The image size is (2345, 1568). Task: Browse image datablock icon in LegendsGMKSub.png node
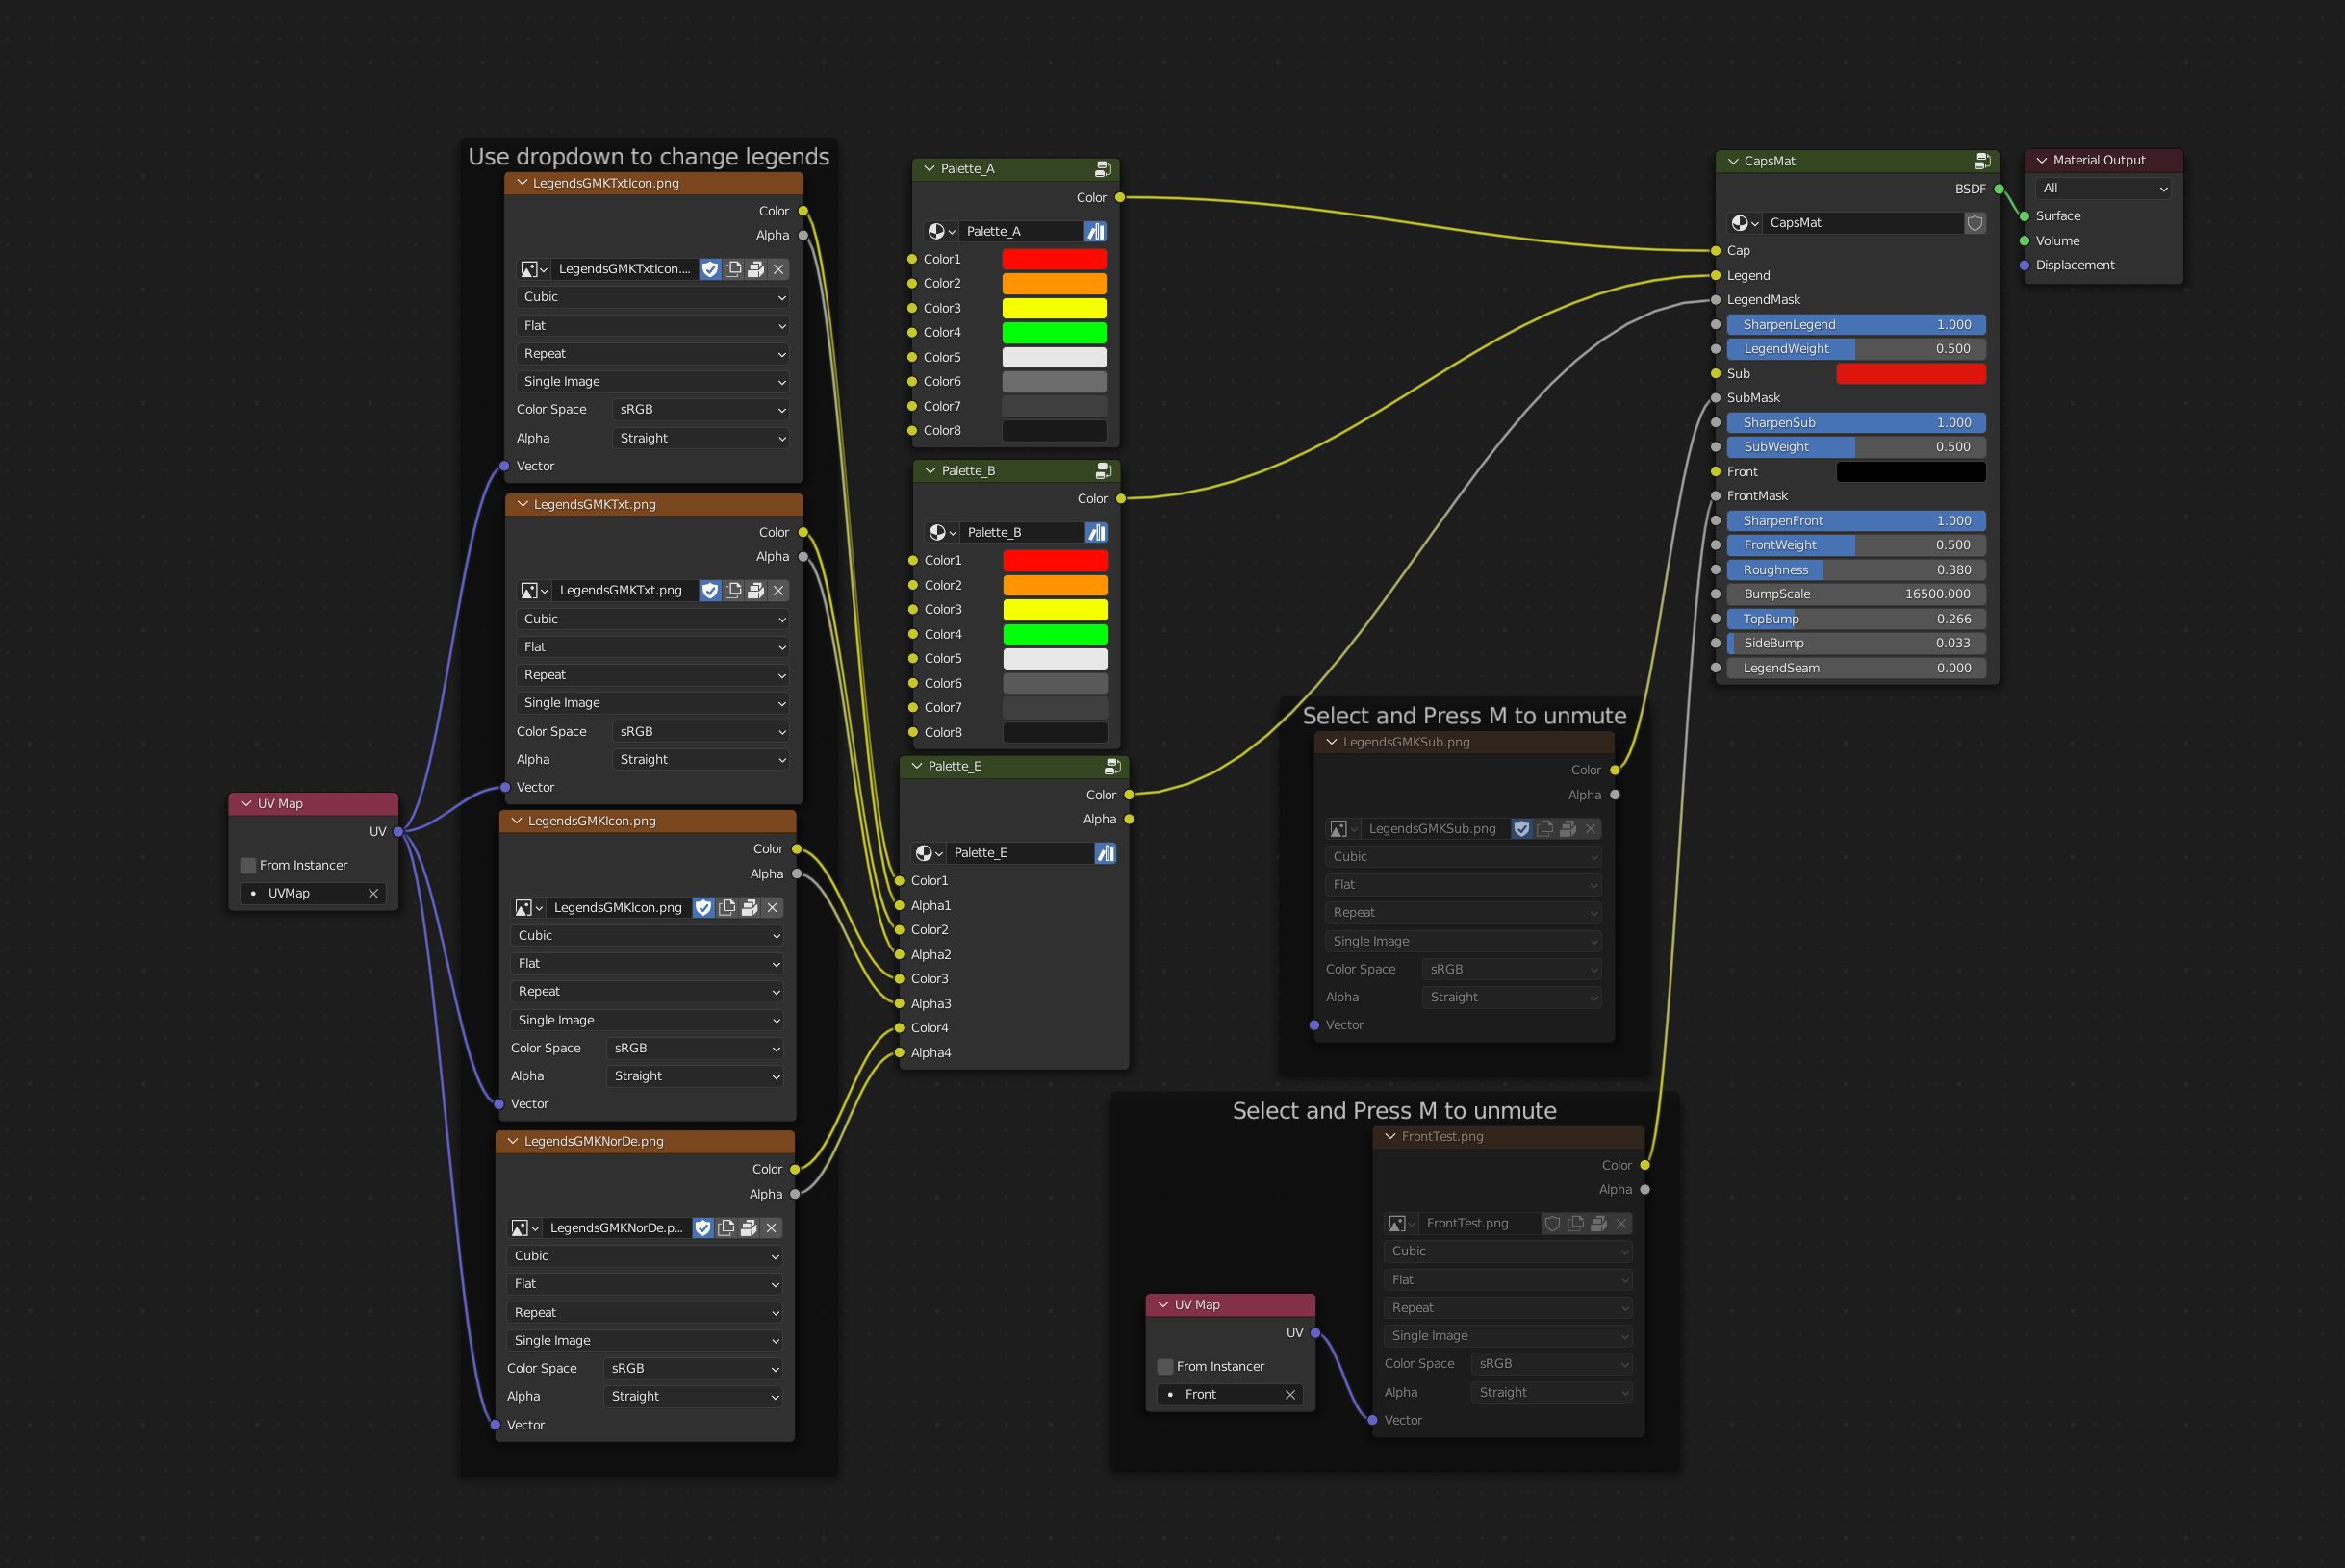[1343, 829]
